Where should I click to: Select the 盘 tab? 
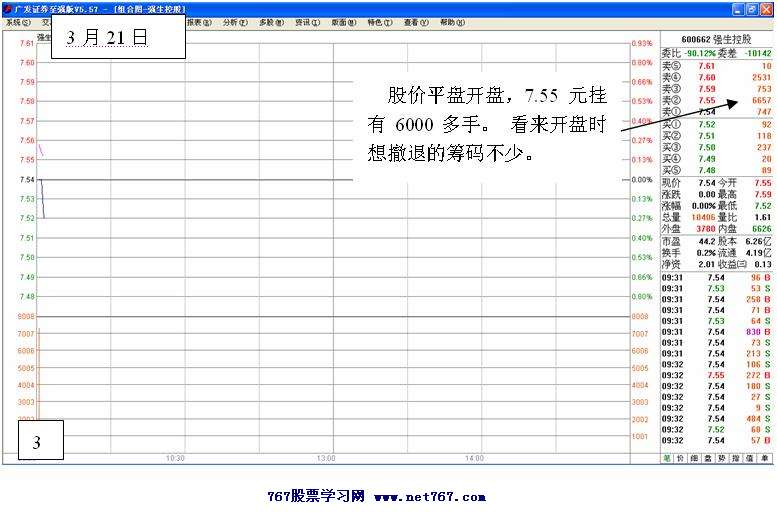[x=709, y=457]
